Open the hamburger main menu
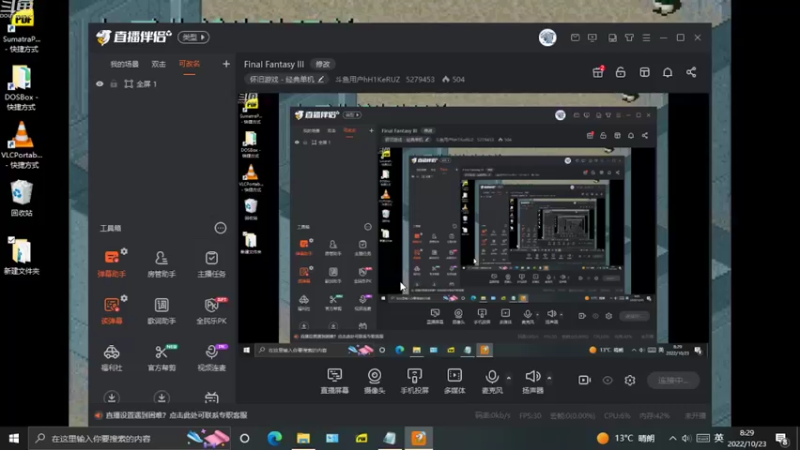800x450 pixels. tap(646, 38)
